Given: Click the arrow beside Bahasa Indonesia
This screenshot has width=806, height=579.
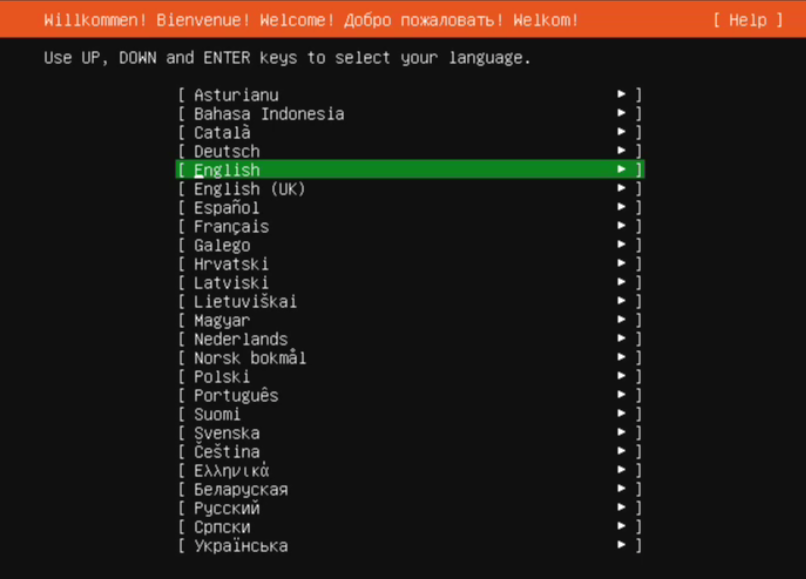Looking at the screenshot, I should (621, 113).
